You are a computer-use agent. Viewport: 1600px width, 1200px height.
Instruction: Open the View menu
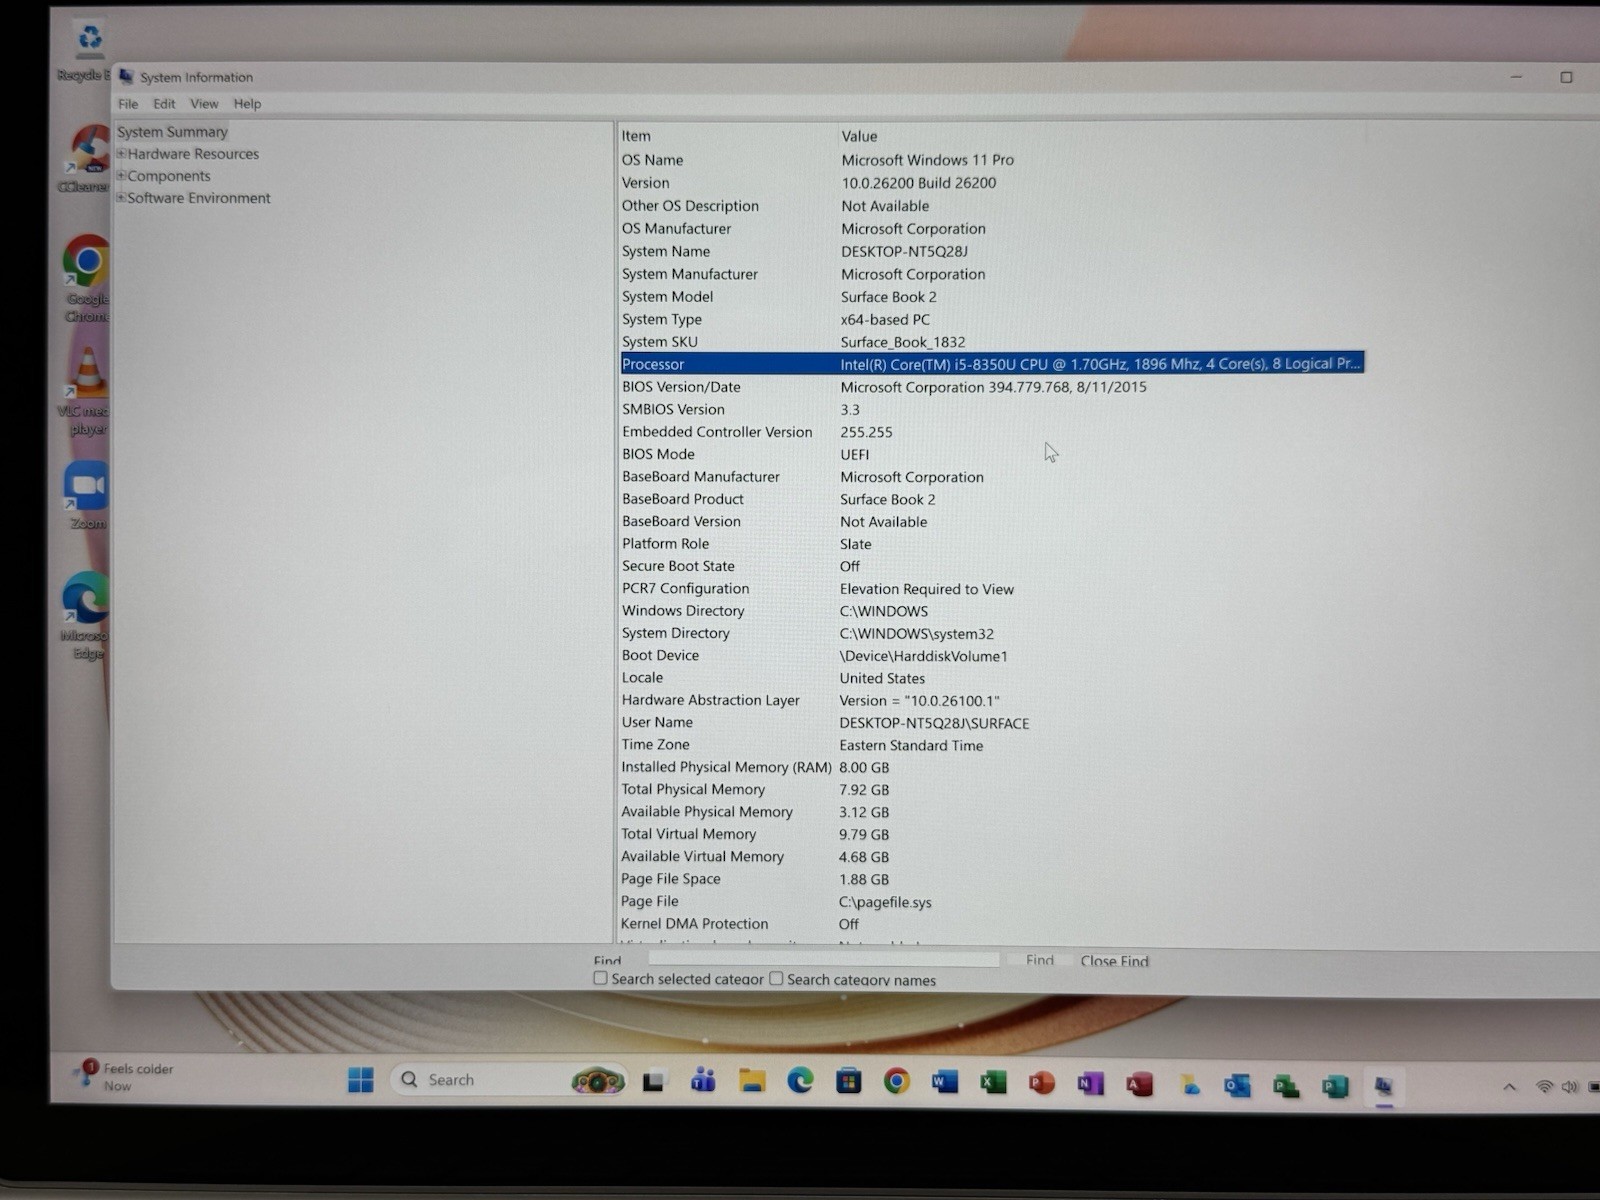[204, 104]
